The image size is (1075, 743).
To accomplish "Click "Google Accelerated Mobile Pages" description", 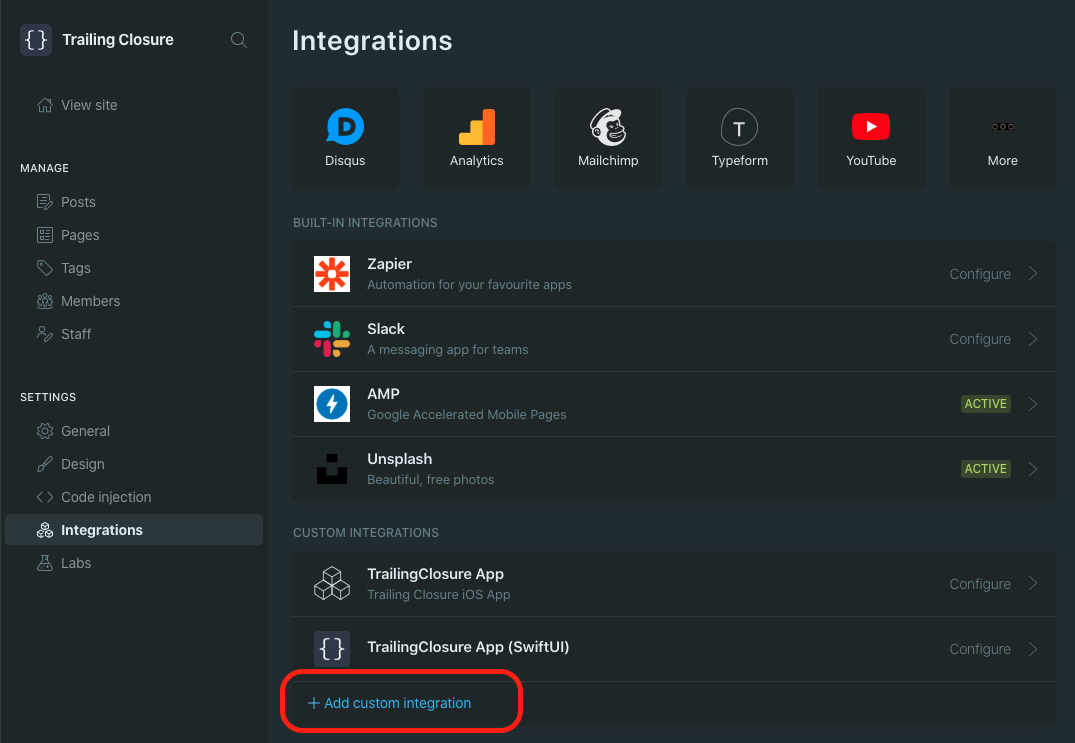I will (467, 415).
